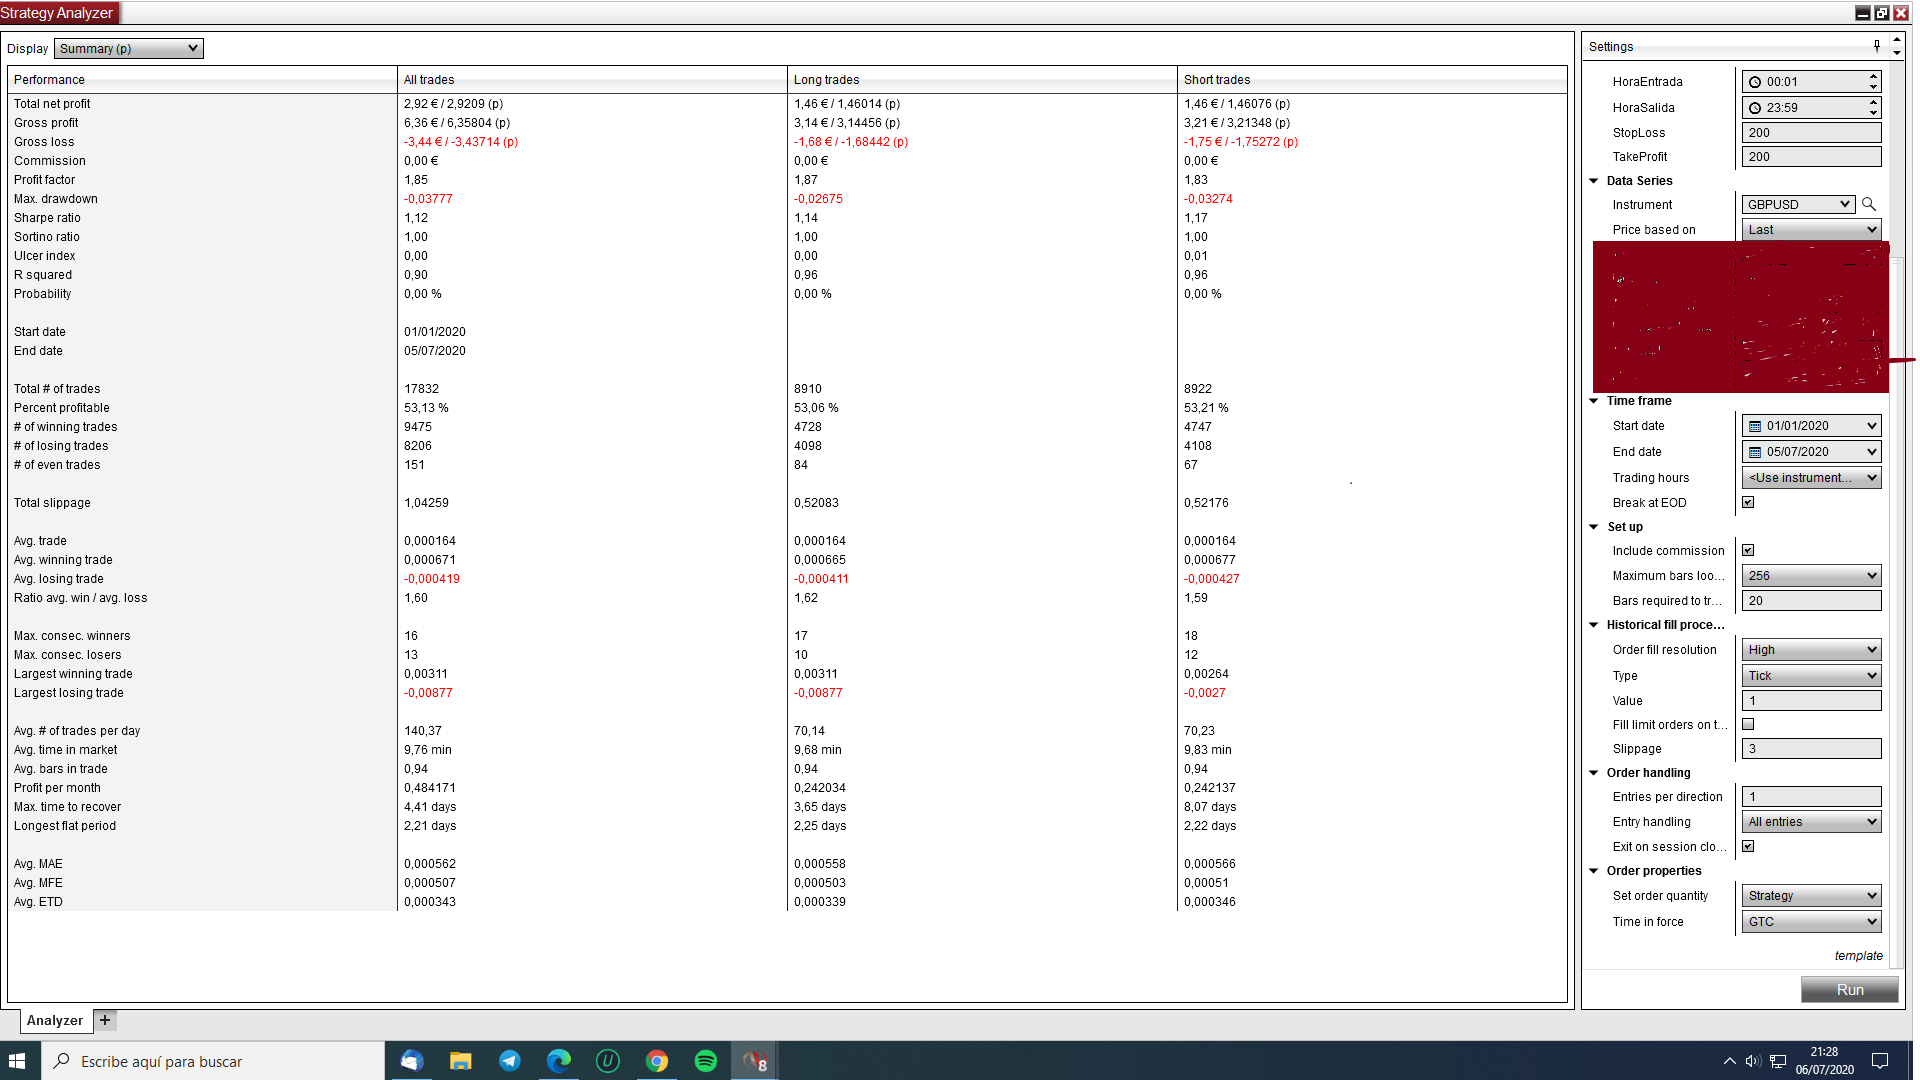The width and height of the screenshot is (1920, 1080).
Task: Open File Explorer from the taskbar
Action: click(x=460, y=1061)
